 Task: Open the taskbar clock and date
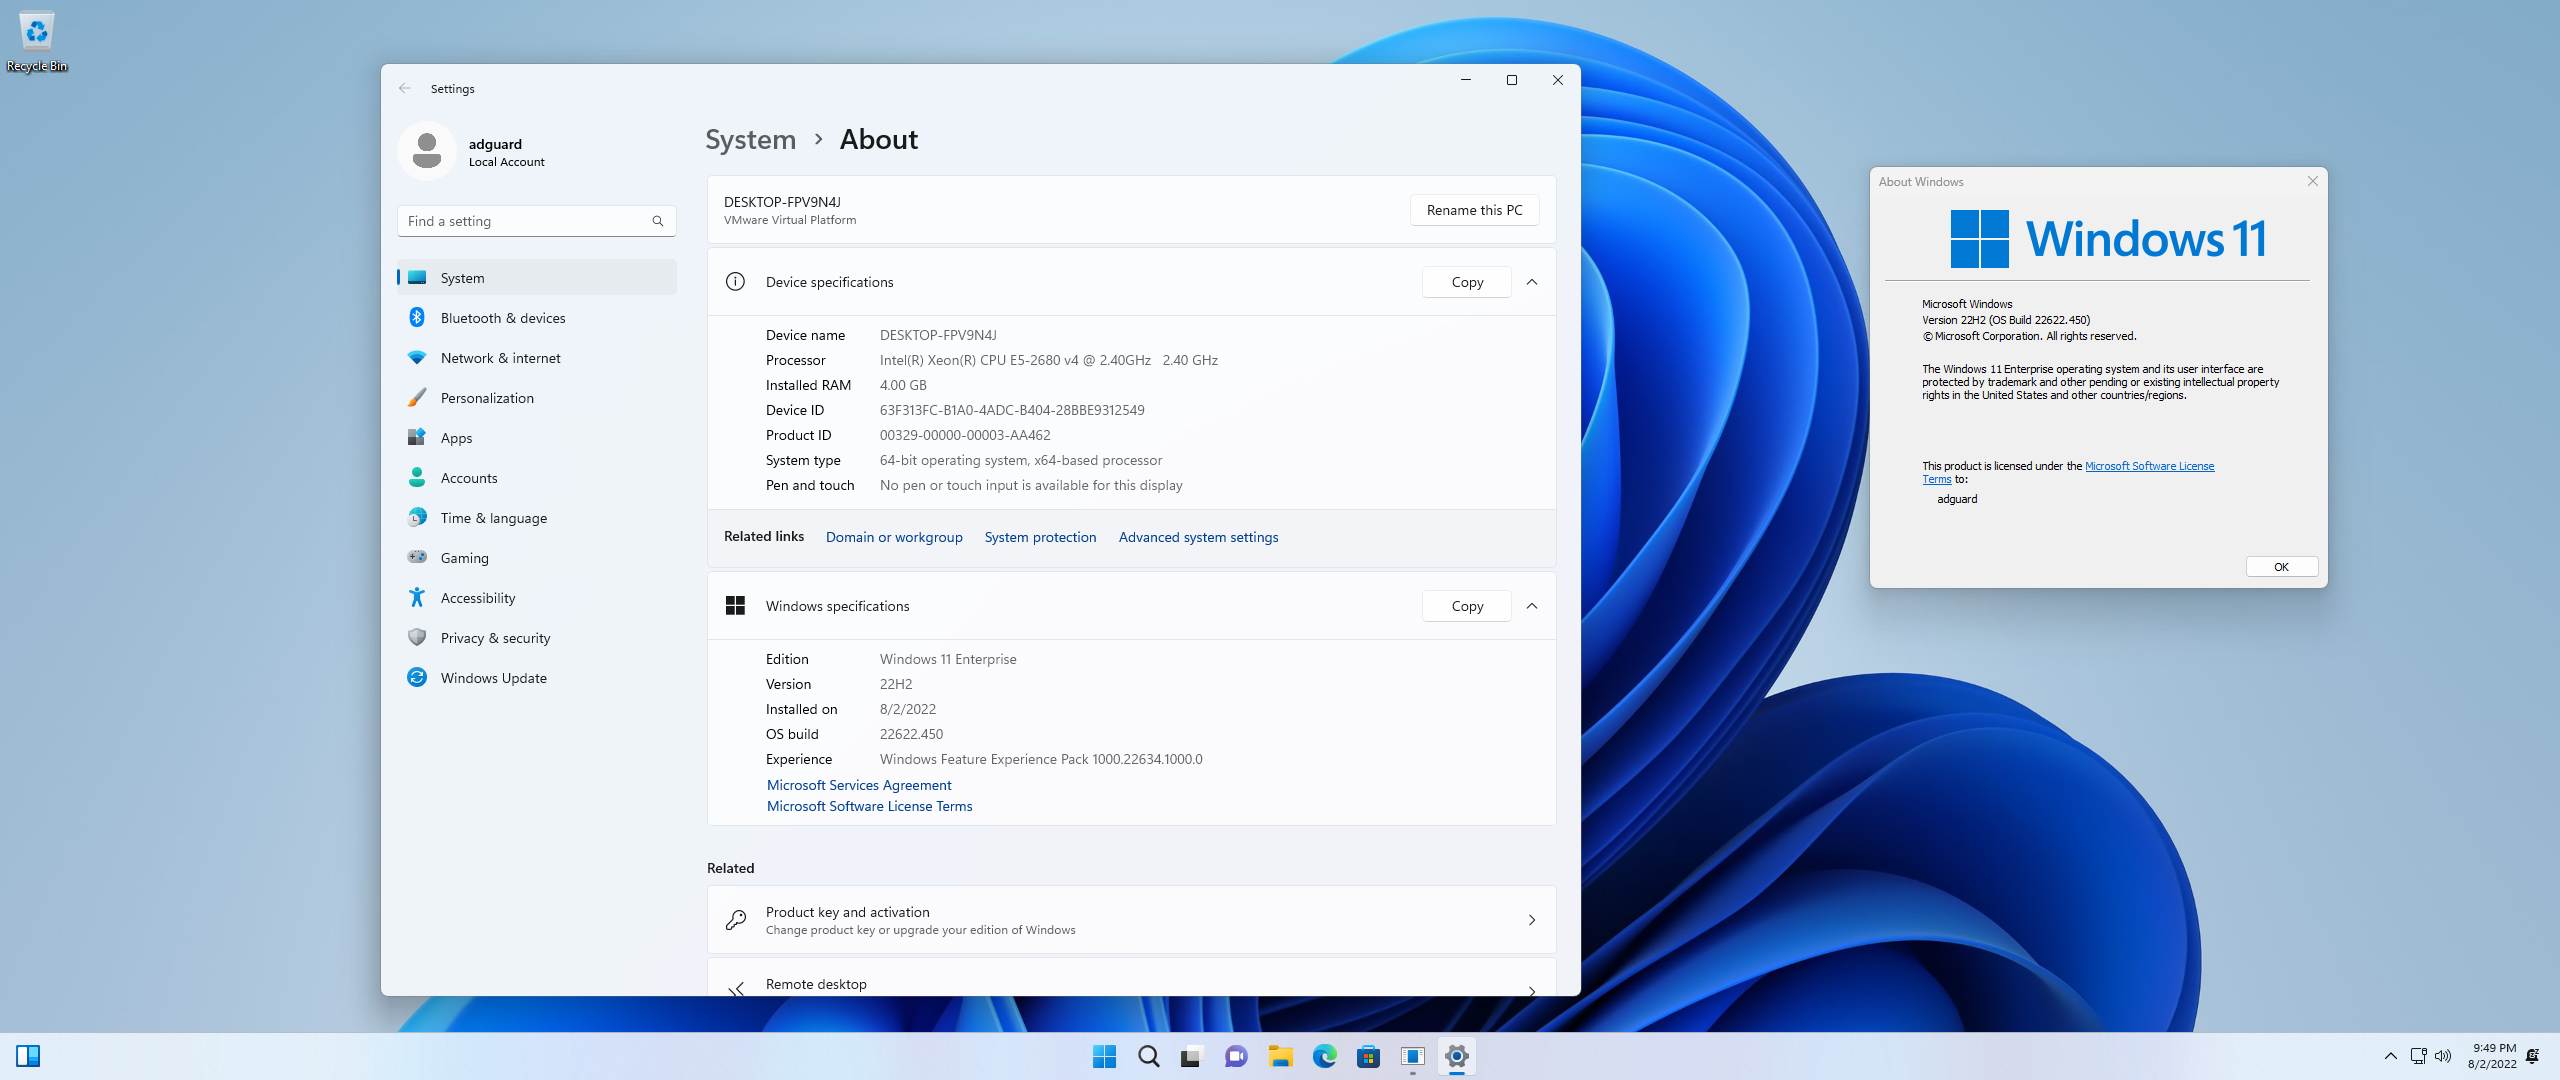click(x=2492, y=1056)
